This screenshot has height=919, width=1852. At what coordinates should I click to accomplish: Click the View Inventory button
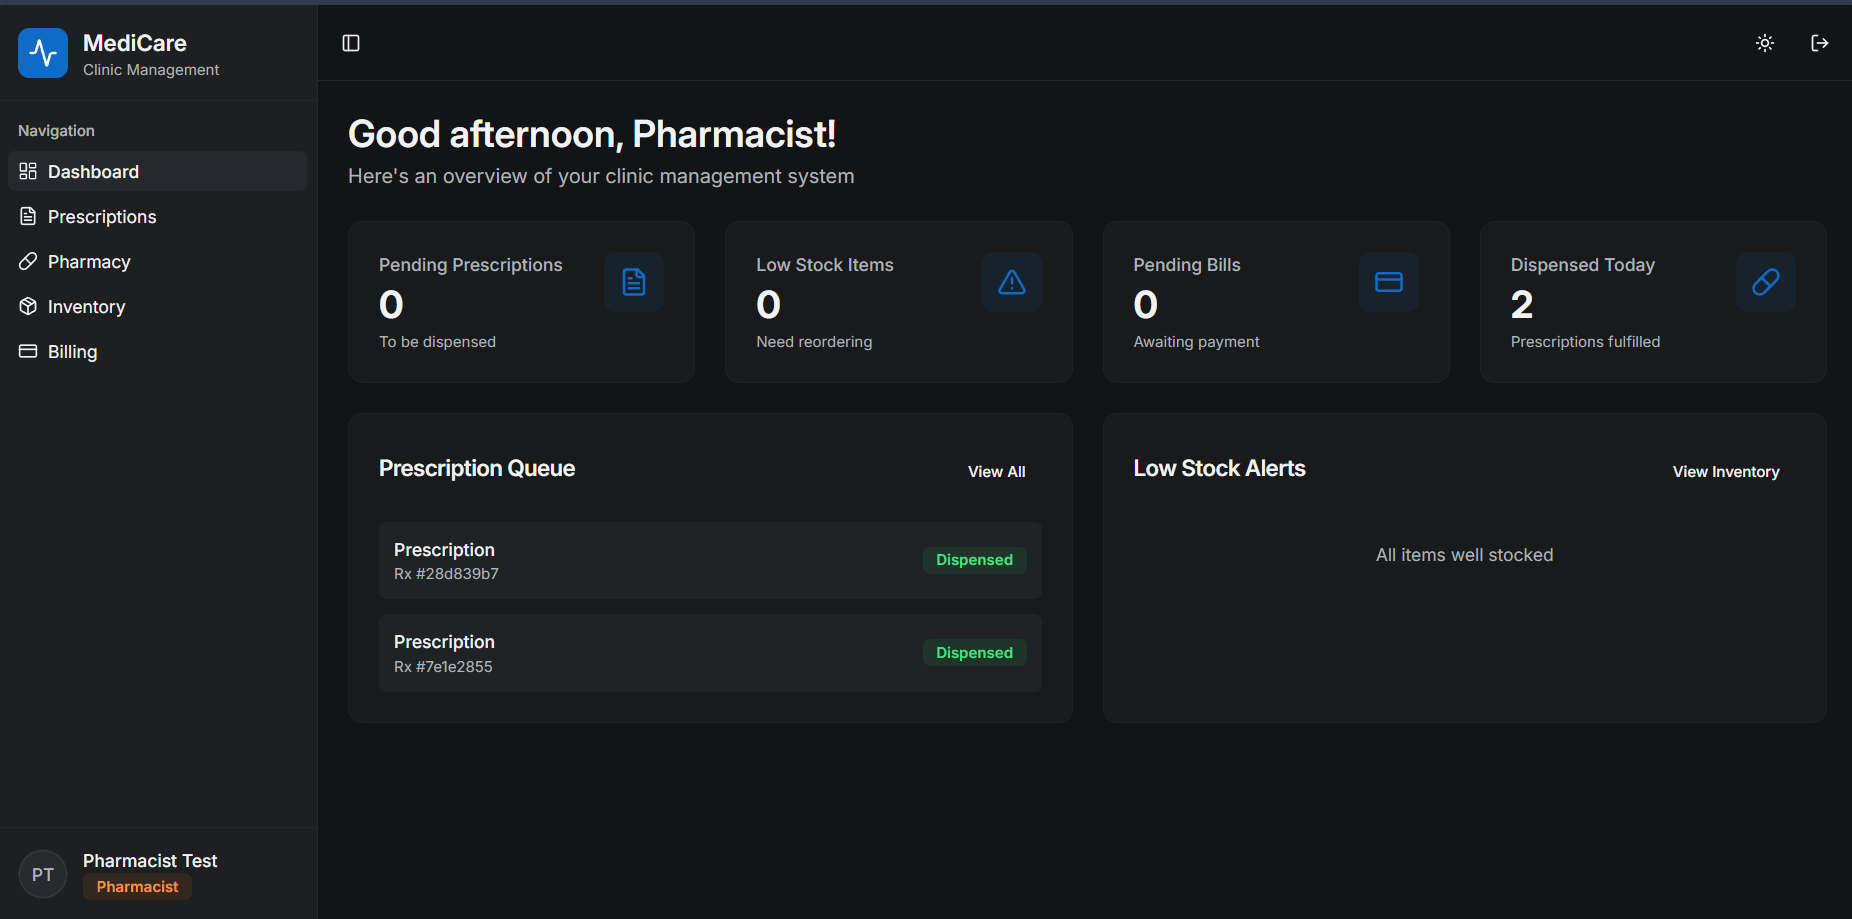(1725, 472)
